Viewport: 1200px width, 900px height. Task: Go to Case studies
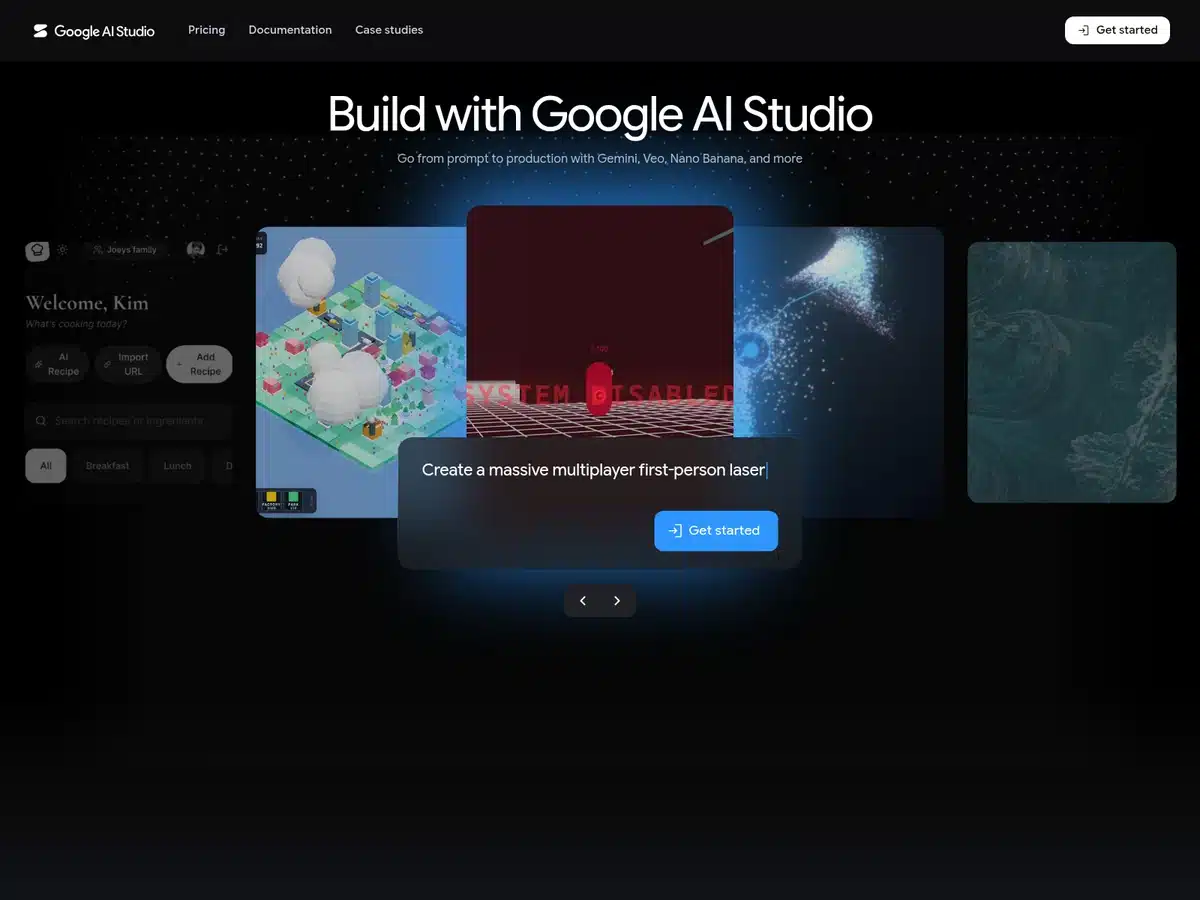click(x=389, y=30)
